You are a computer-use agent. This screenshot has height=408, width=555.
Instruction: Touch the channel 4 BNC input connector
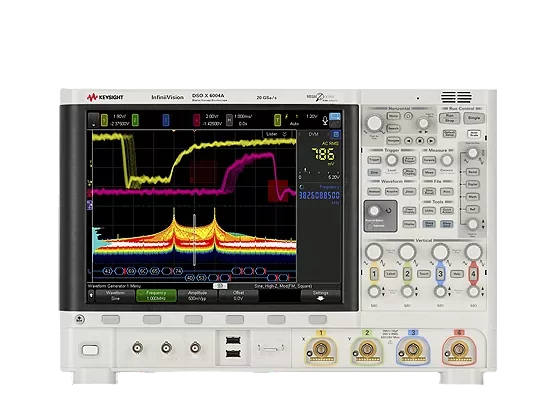click(x=459, y=350)
